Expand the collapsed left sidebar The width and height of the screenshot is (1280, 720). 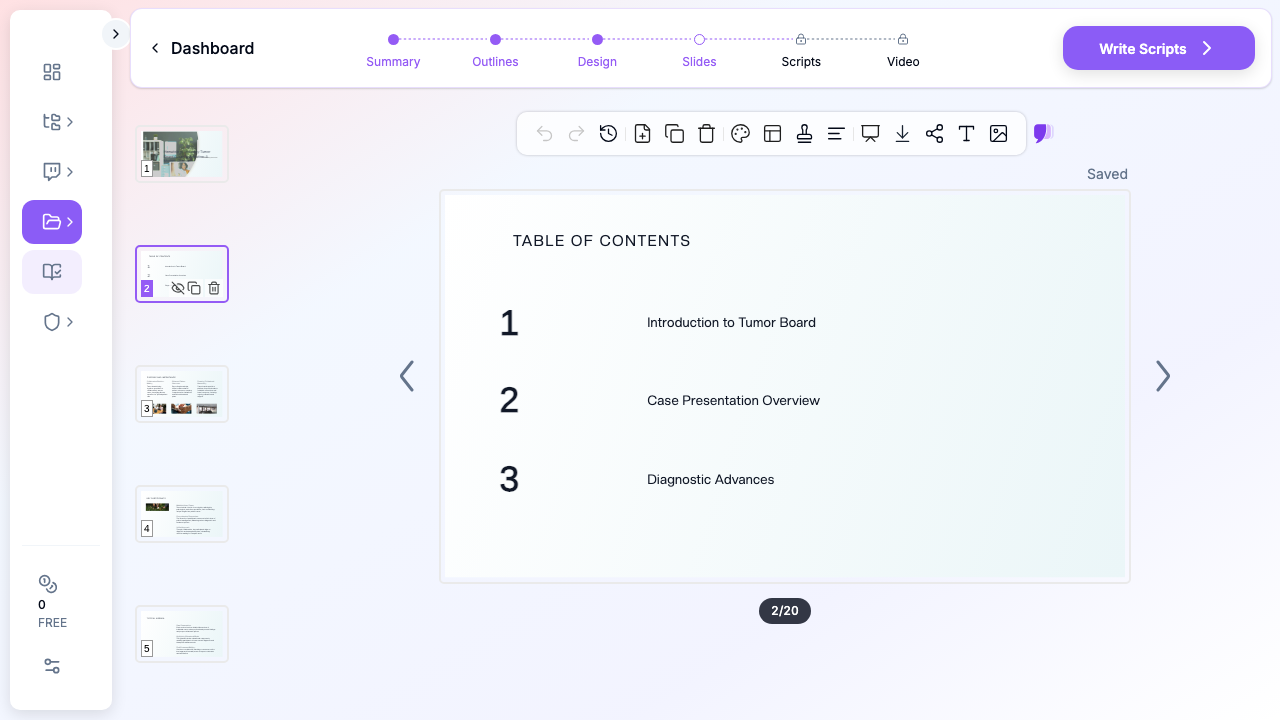point(116,34)
